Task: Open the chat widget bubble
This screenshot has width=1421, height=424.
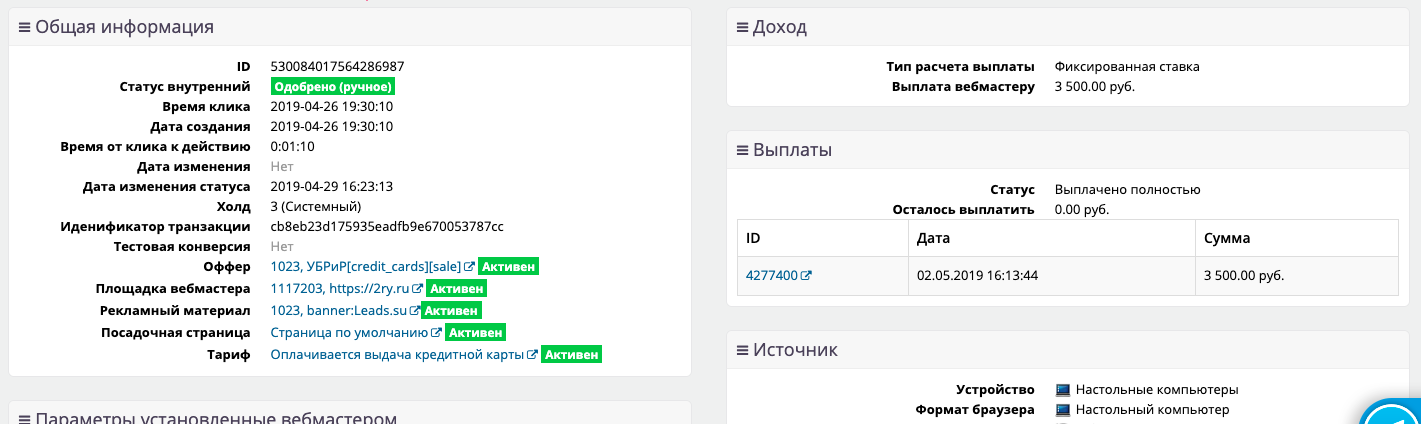Action: 1397,412
